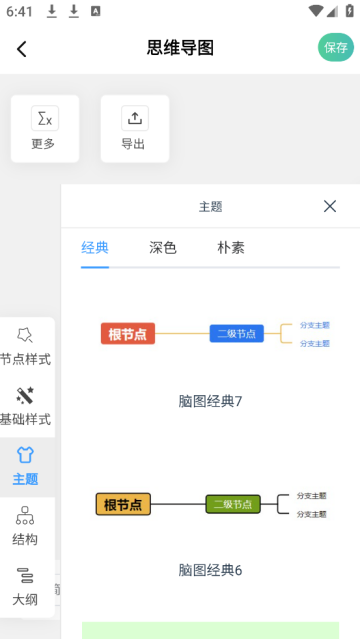Tap the battery icon in status bar
The height and width of the screenshot is (639, 360).
(x=350, y=11)
